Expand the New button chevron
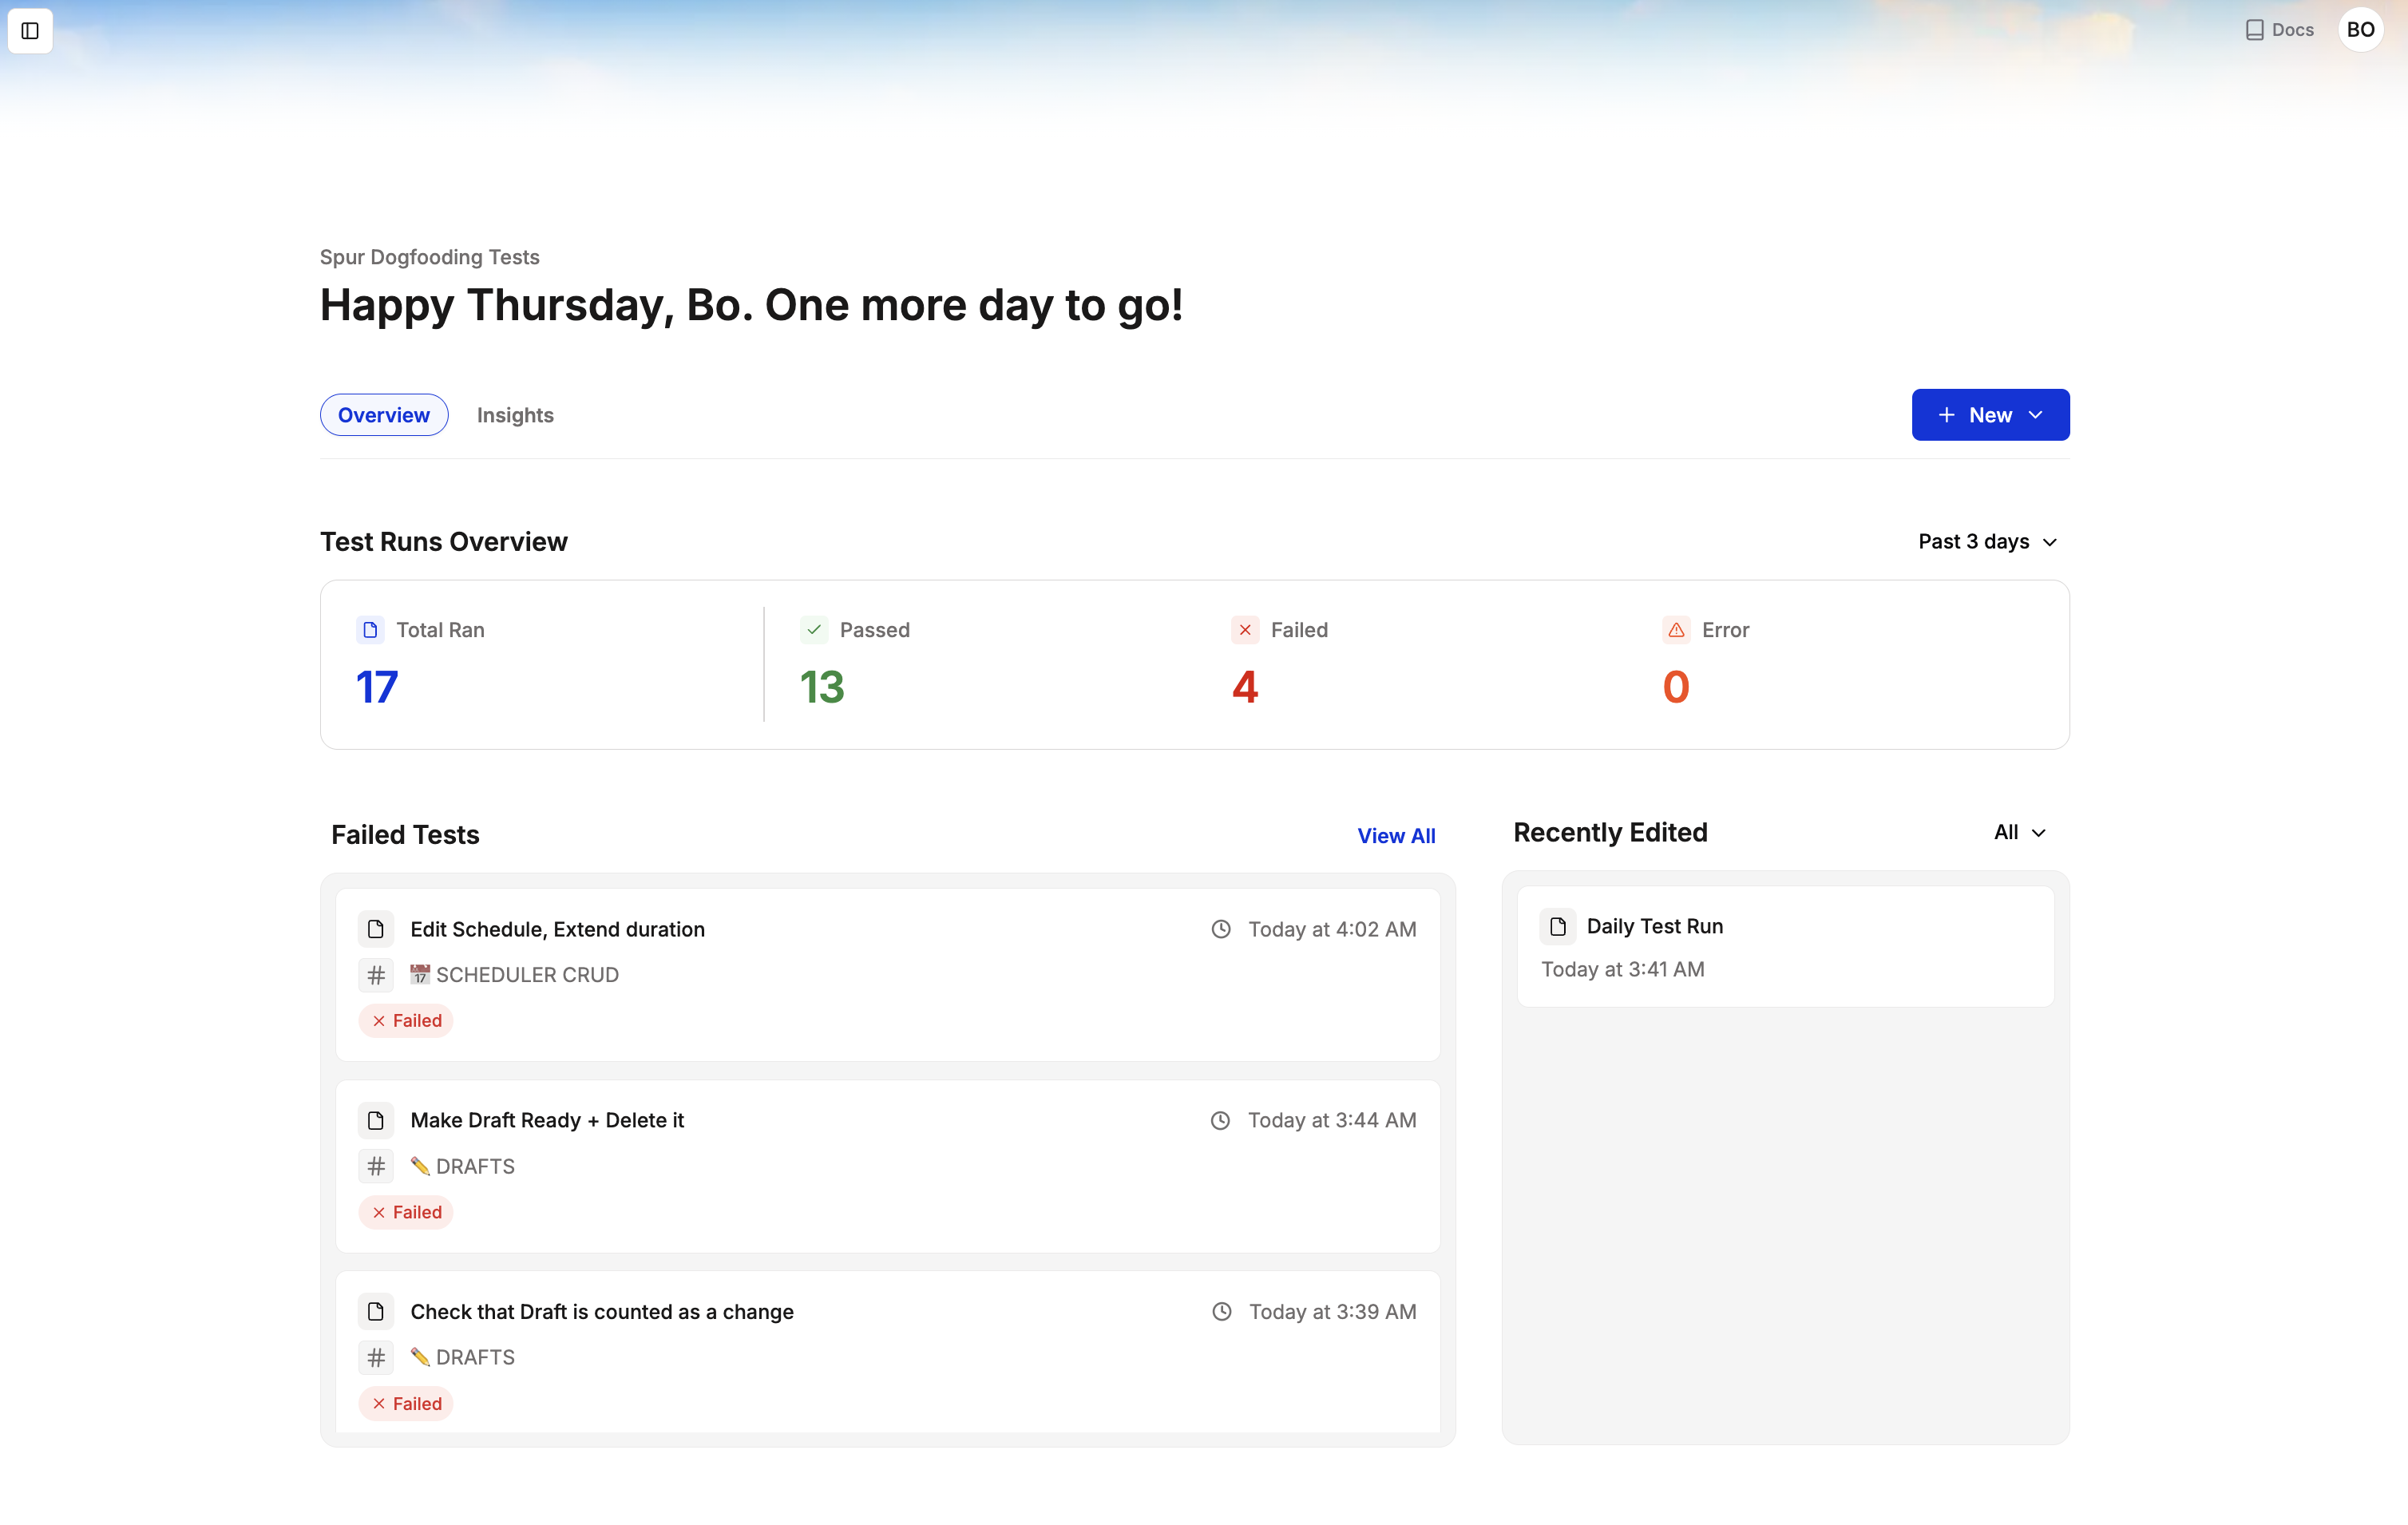This screenshot has width=2408, height=1525. (2037, 414)
